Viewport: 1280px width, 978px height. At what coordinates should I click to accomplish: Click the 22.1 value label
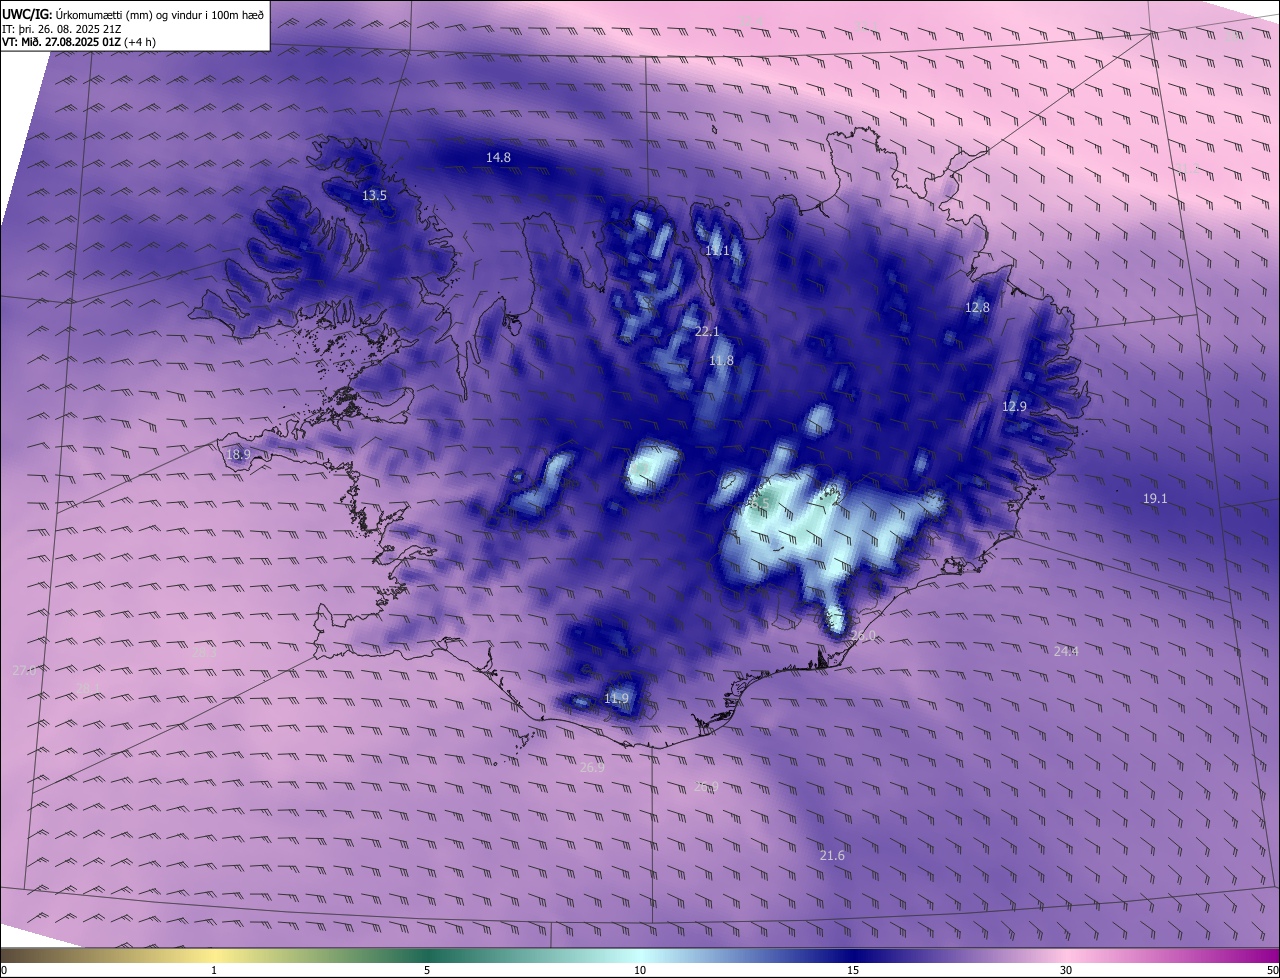(x=707, y=331)
